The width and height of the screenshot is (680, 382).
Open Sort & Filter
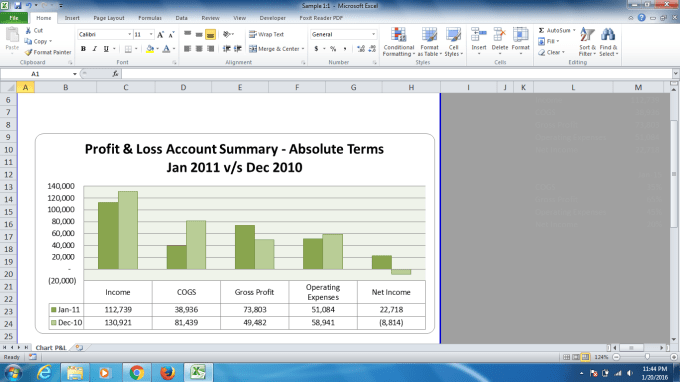pos(587,42)
